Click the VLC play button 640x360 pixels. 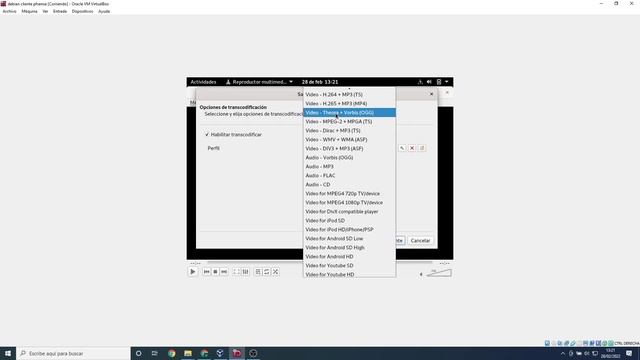(x=193, y=272)
